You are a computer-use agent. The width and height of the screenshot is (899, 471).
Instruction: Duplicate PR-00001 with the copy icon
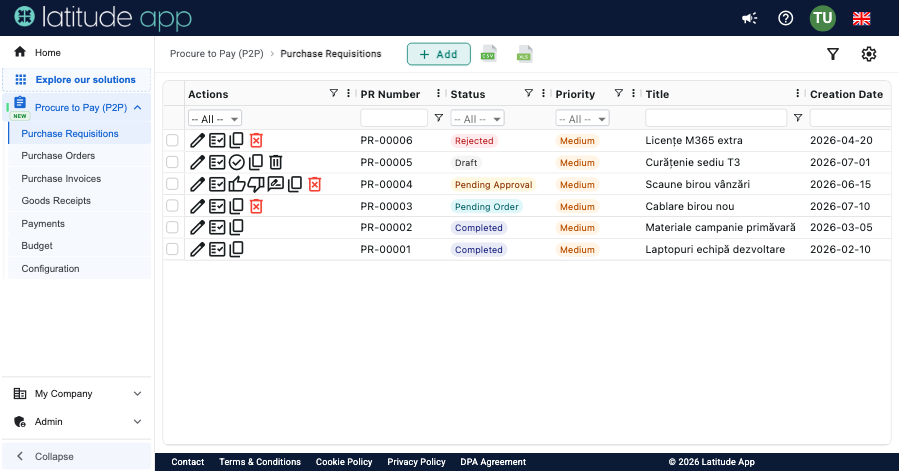point(236,250)
